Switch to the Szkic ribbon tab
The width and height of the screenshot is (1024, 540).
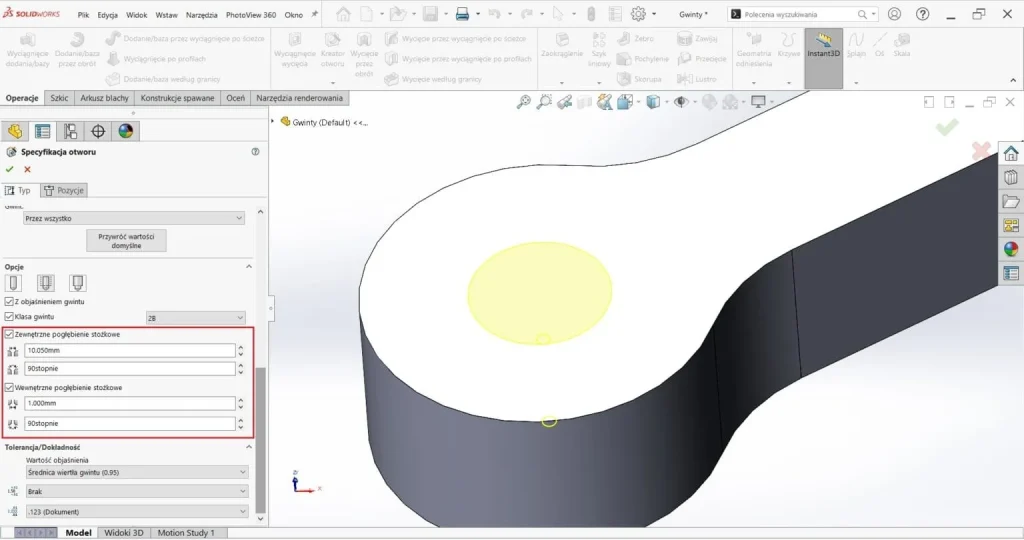click(x=59, y=98)
